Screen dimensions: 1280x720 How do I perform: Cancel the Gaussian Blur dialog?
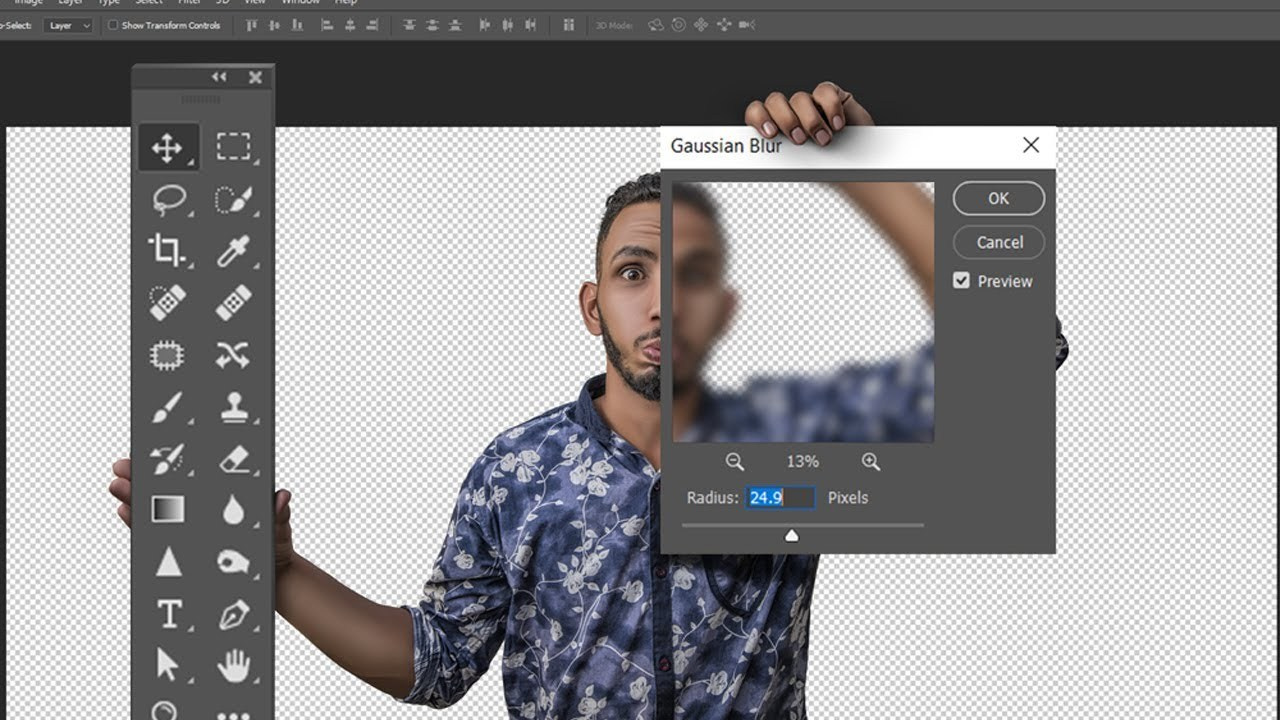[x=998, y=242]
